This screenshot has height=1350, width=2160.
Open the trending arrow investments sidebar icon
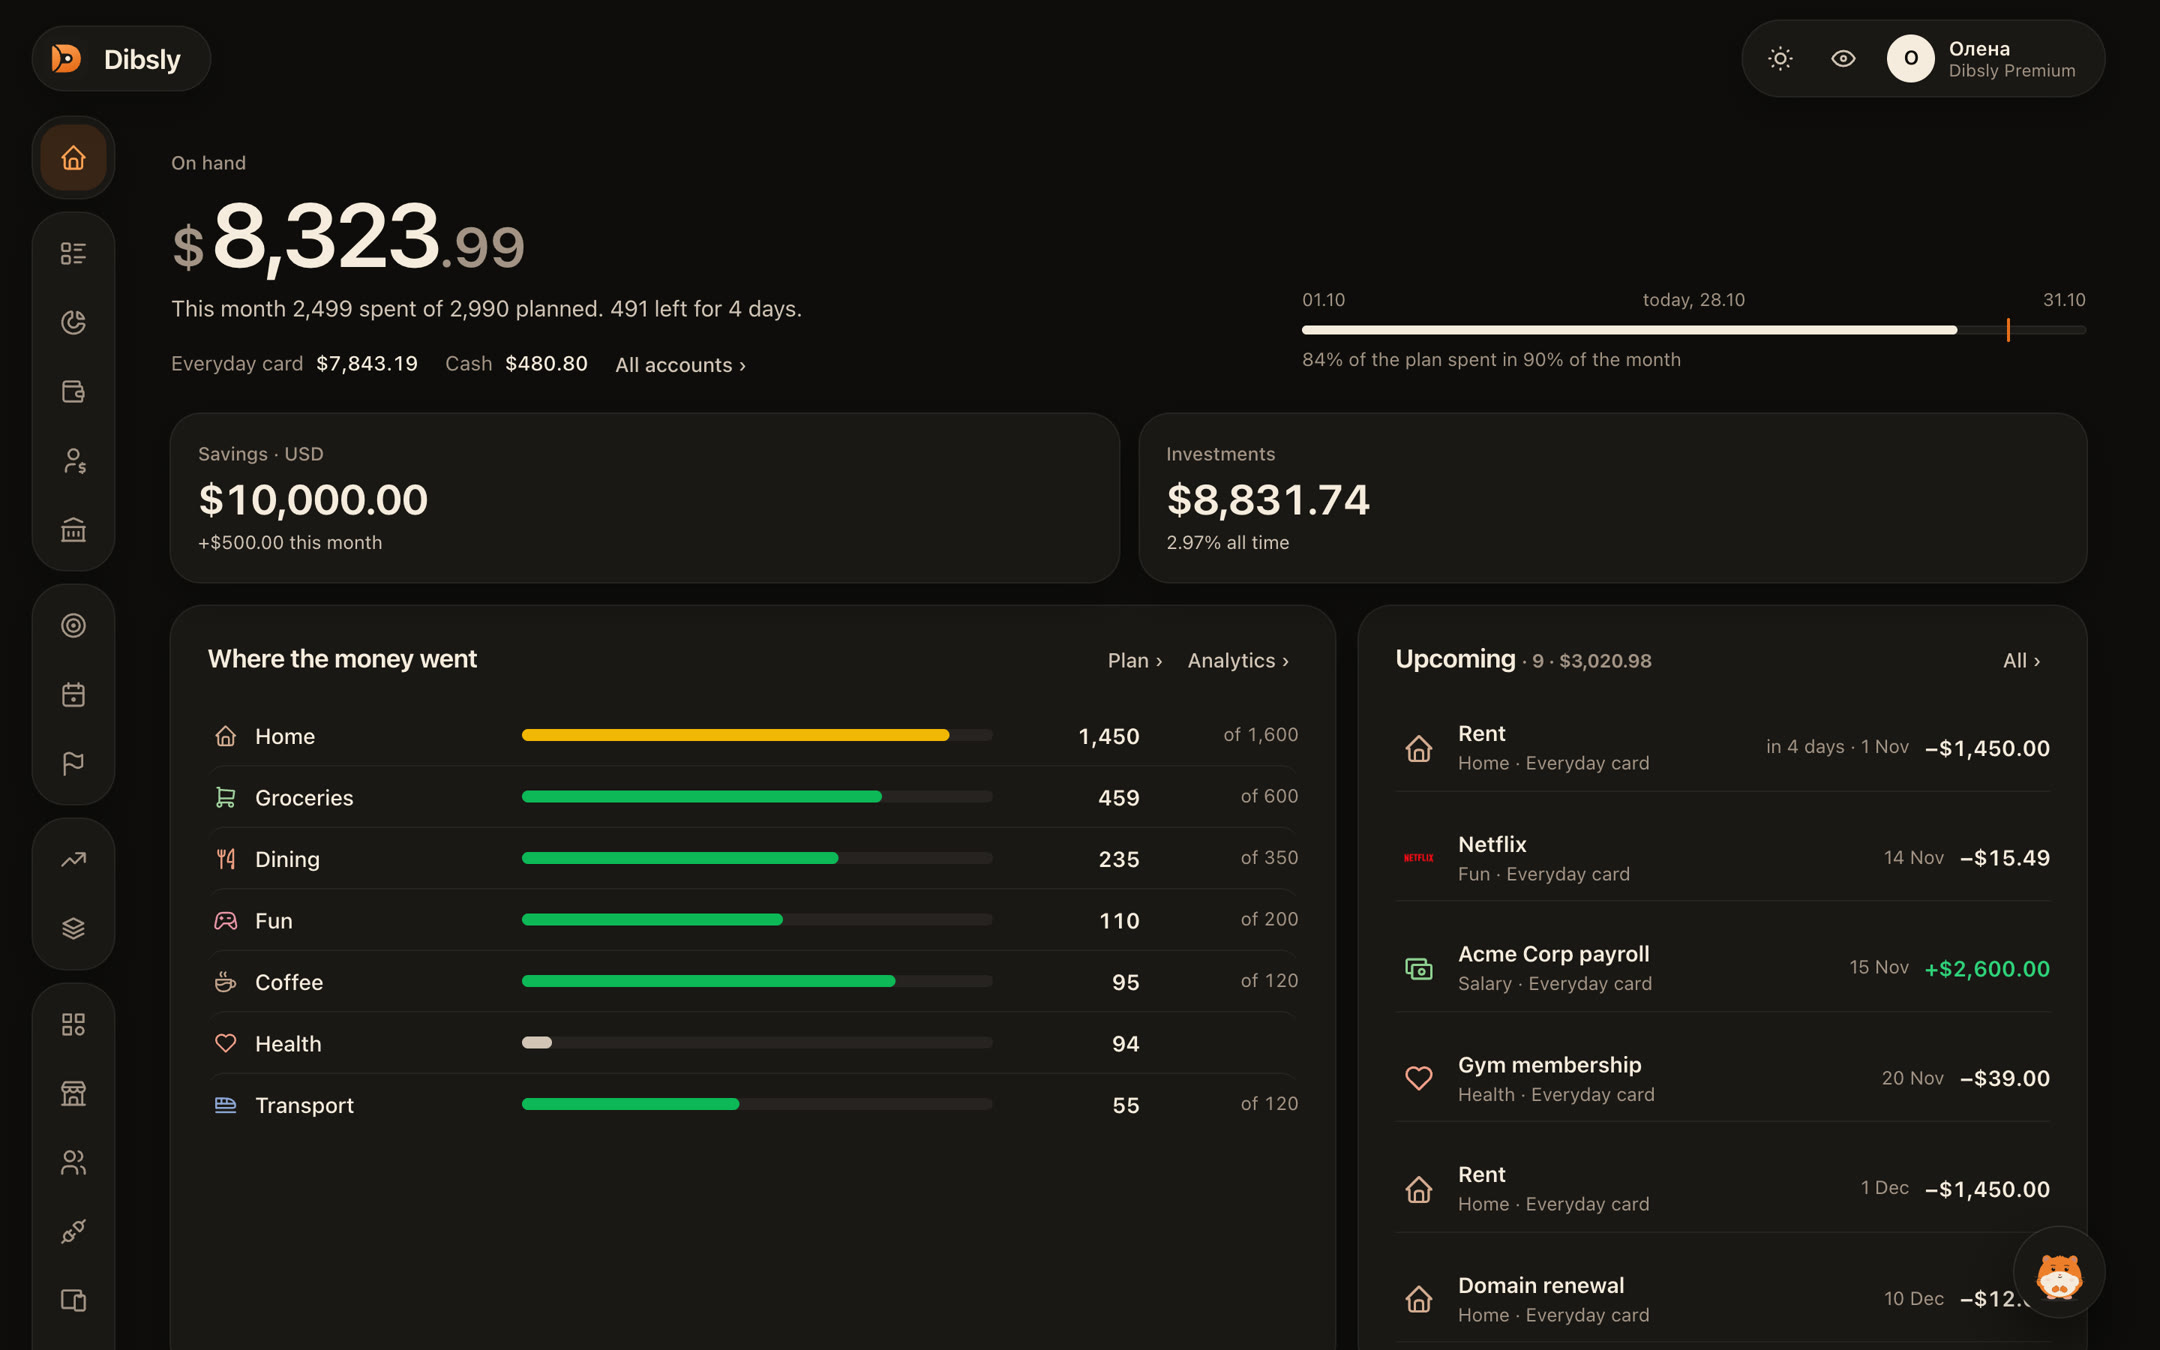click(73, 859)
